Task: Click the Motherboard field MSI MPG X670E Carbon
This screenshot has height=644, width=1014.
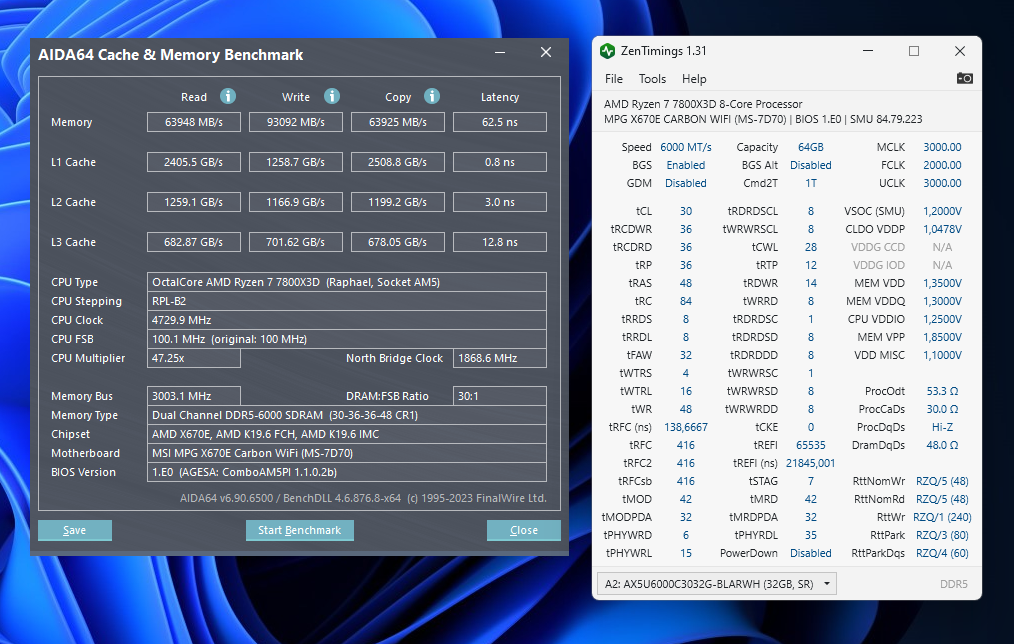Action: coord(347,453)
